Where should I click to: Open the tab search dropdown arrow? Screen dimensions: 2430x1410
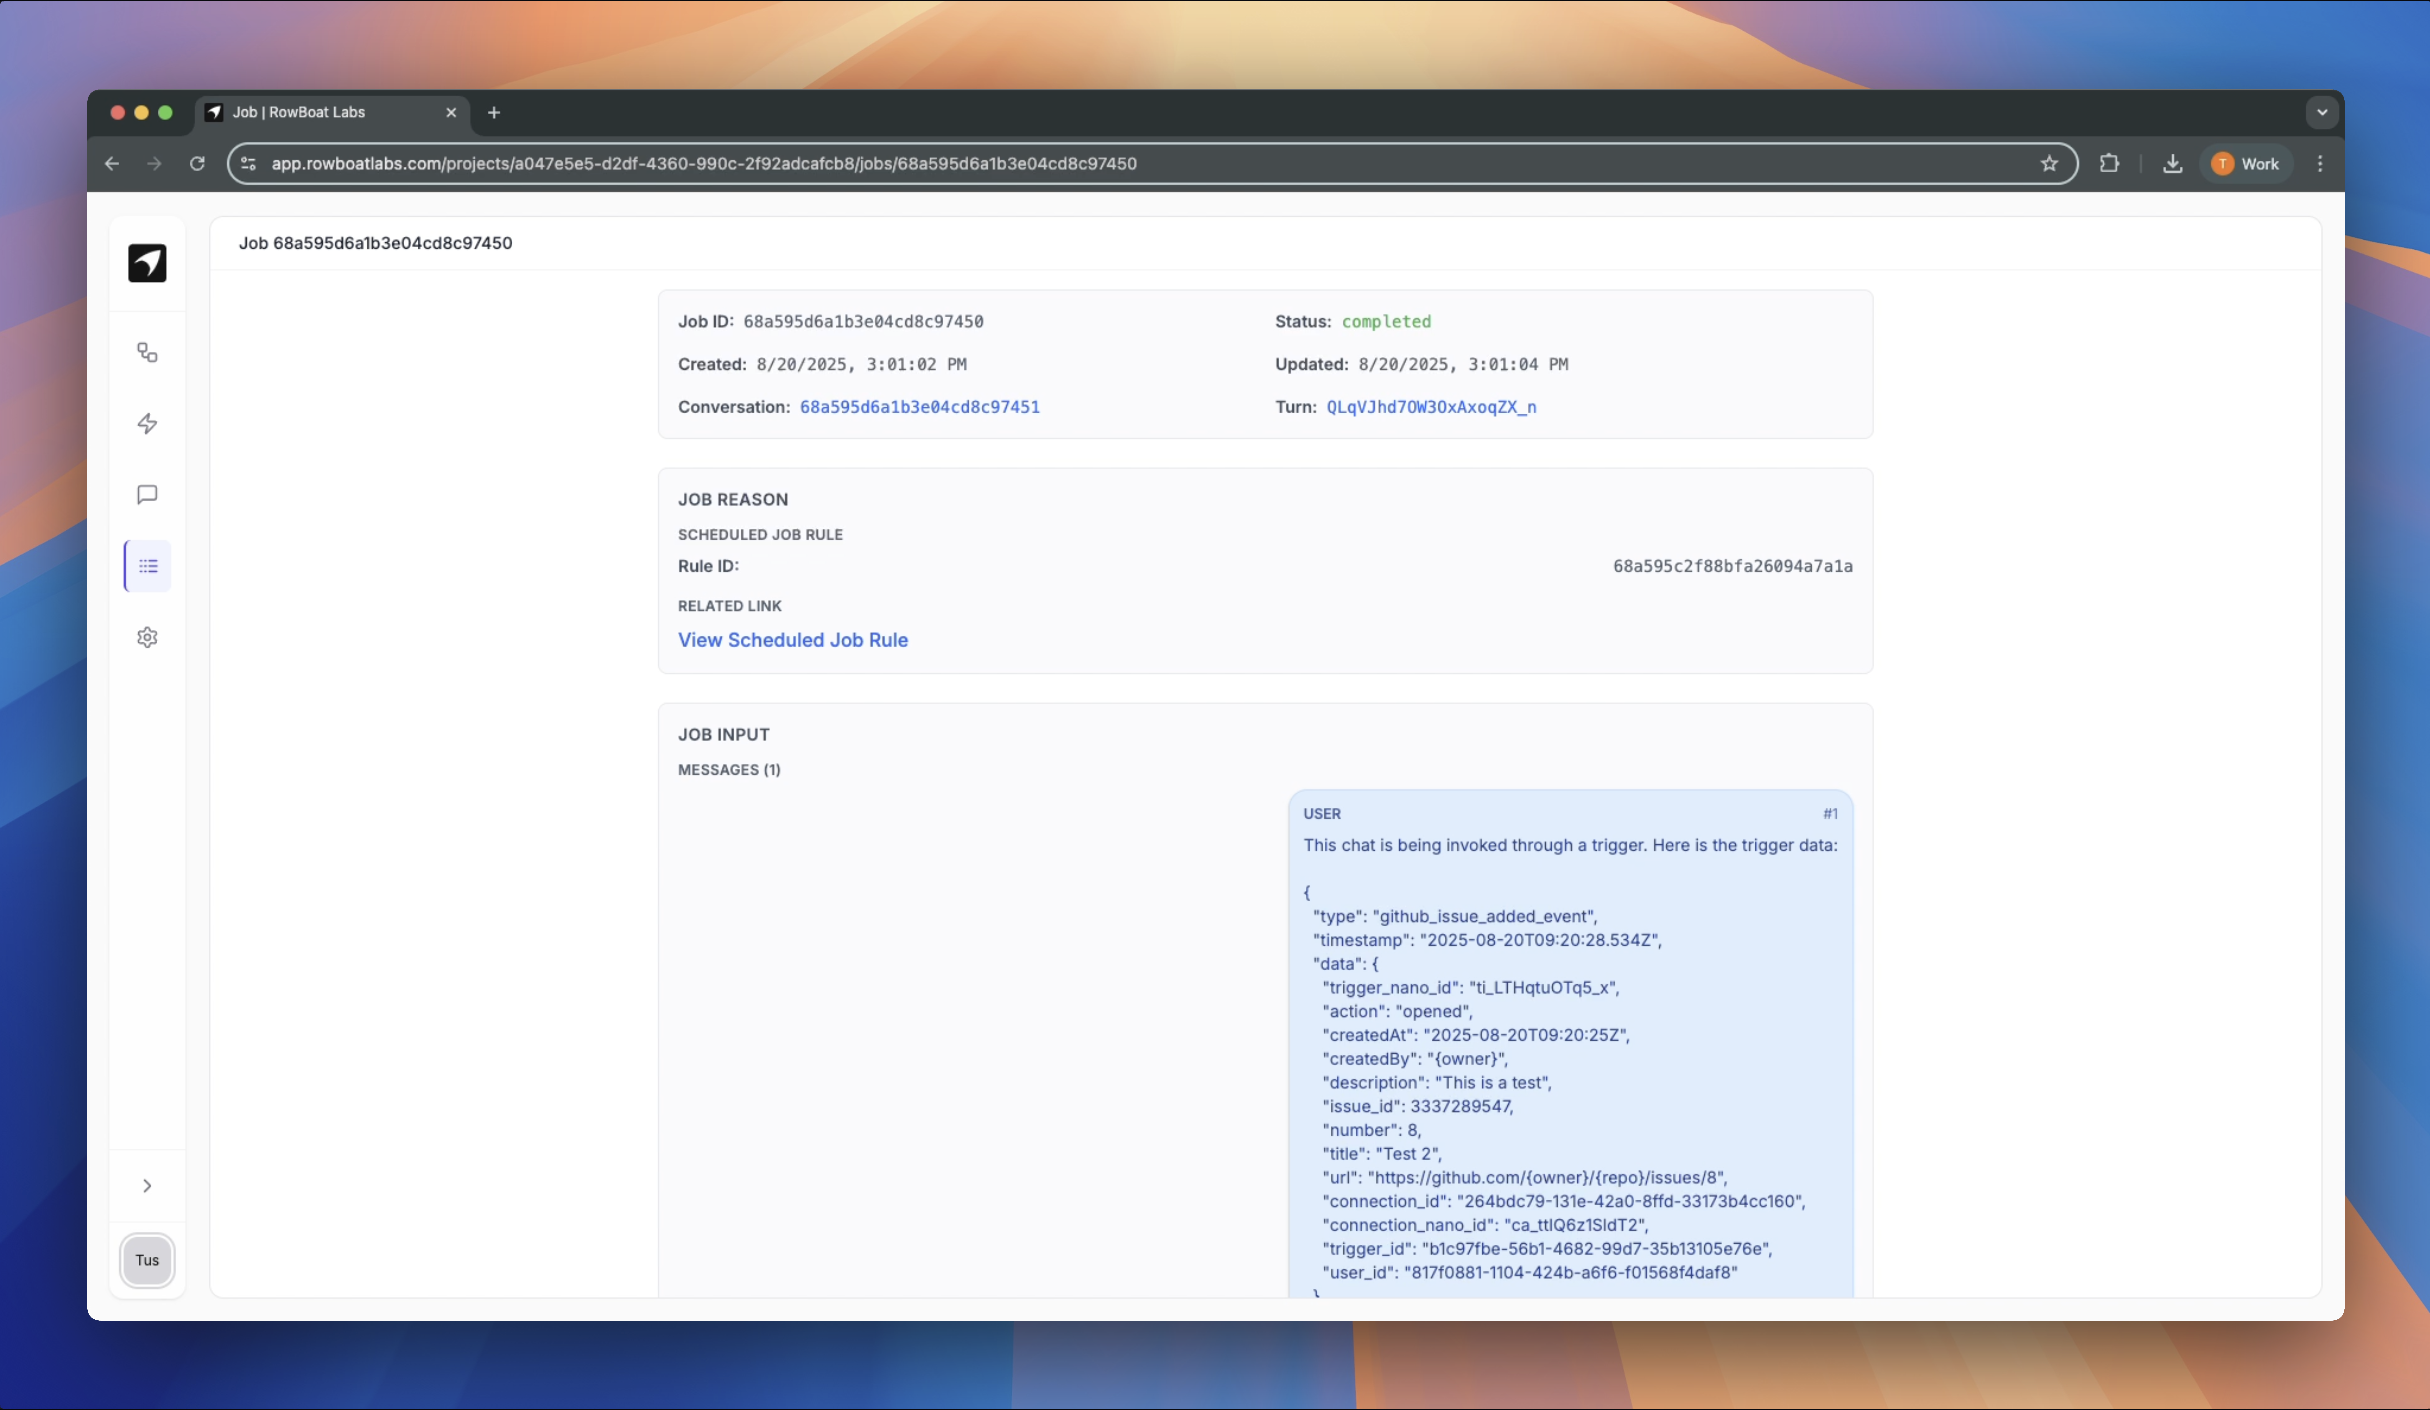[x=2322, y=113]
